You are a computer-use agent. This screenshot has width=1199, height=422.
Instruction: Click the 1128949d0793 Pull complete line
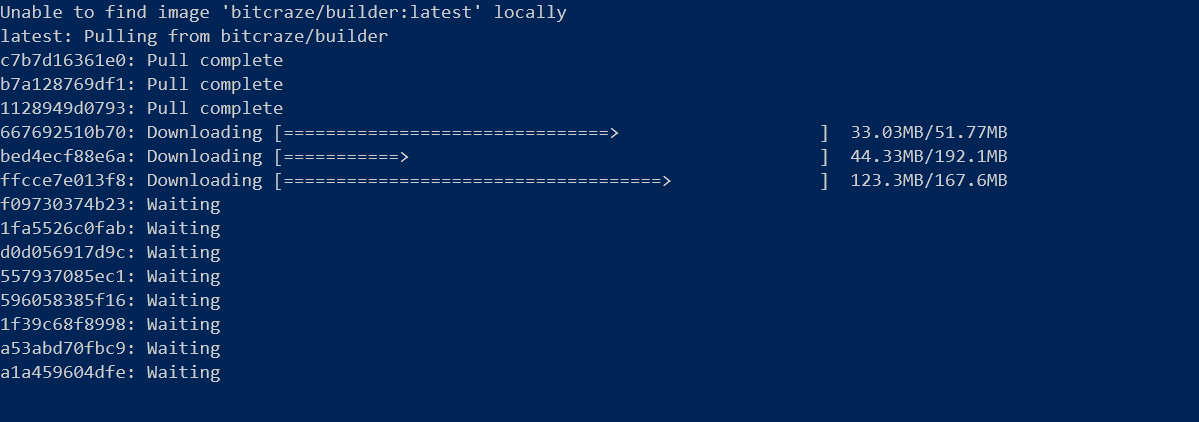(x=141, y=109)
